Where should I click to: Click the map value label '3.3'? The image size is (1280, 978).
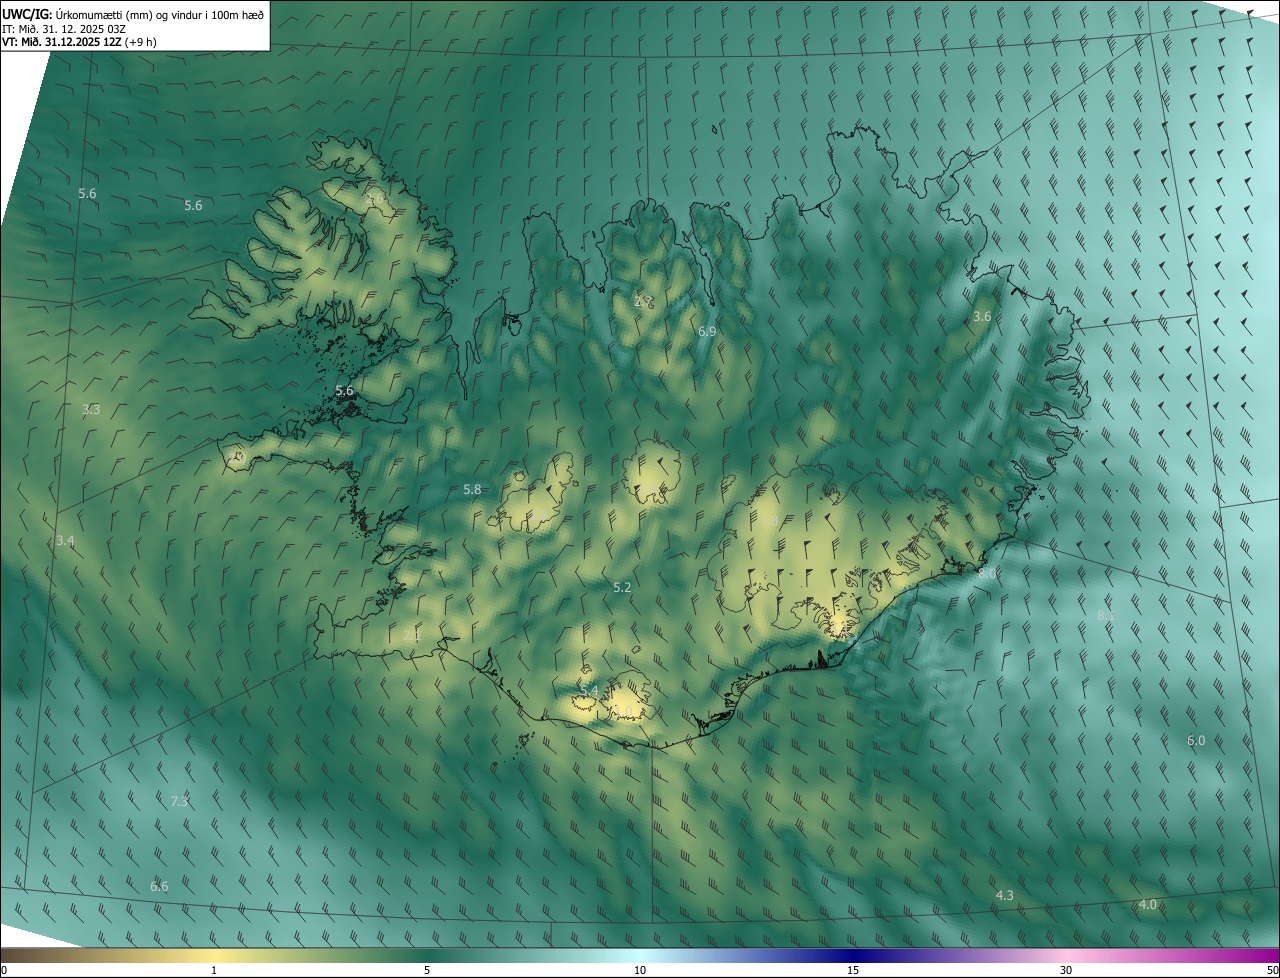coord(91,410)
